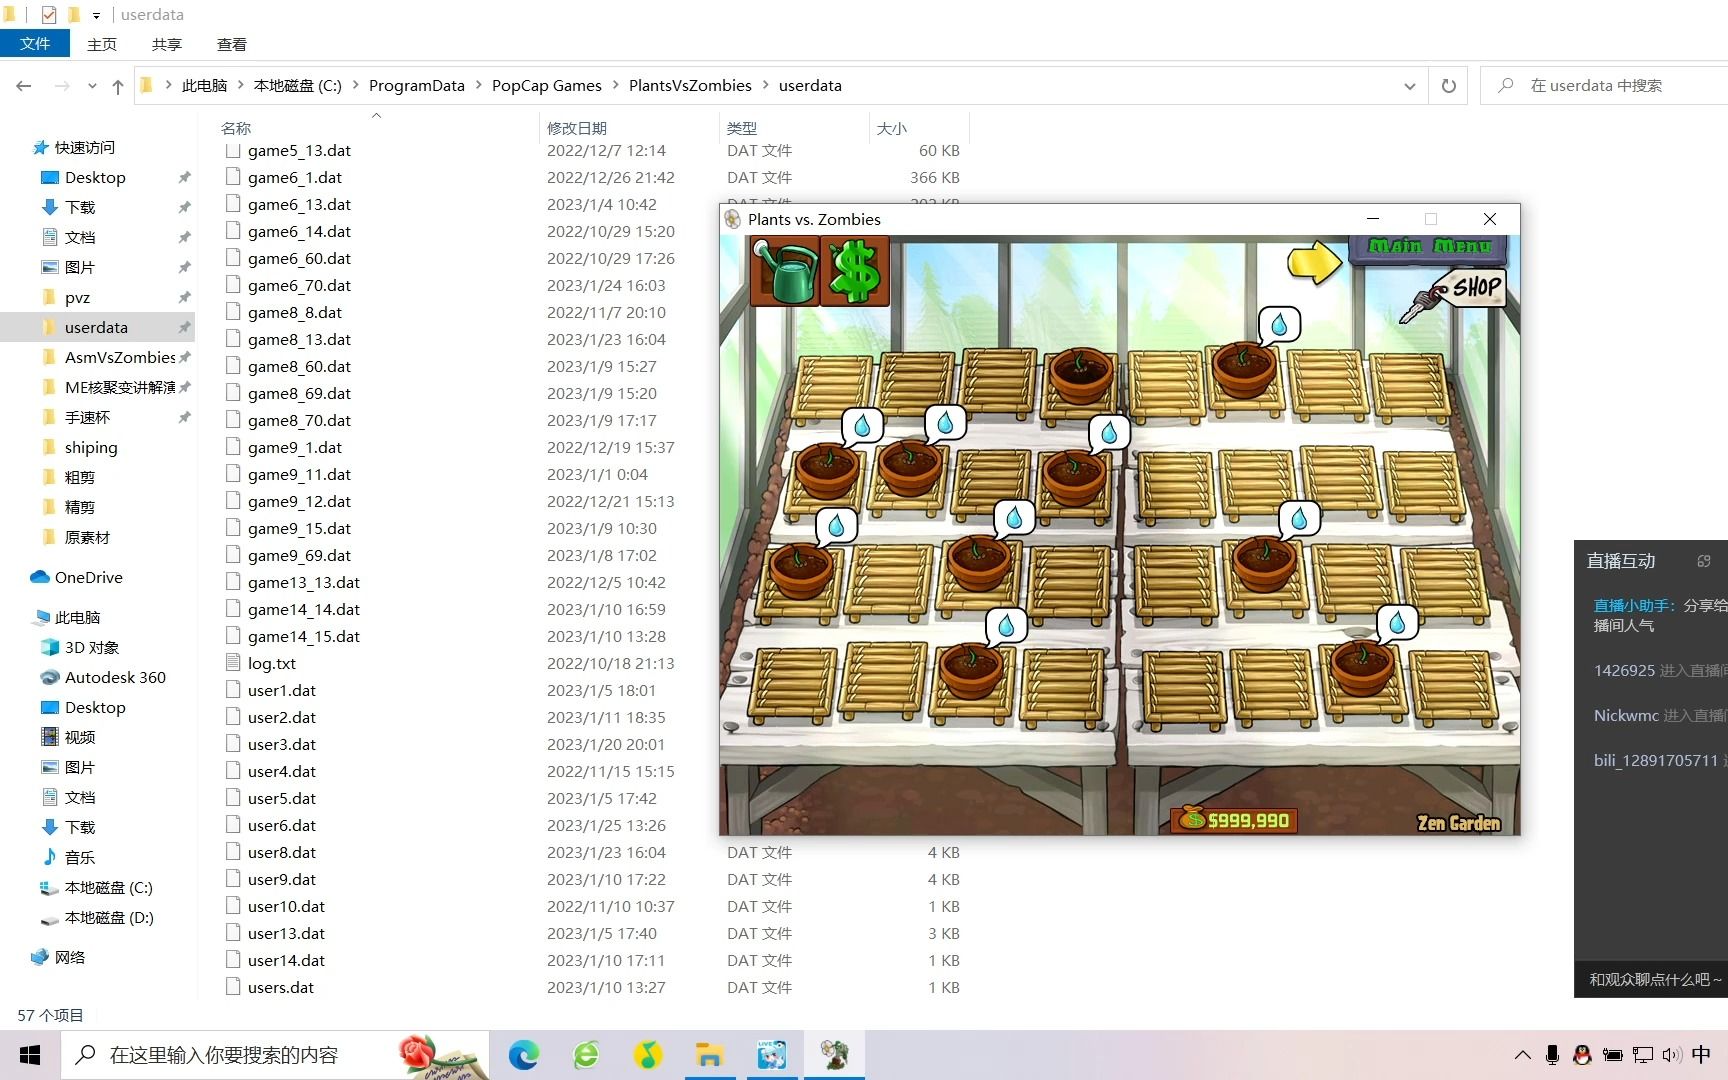The width and height of the screenshot is (1728, 1080).
Task: Select the file log.txt
Action: click(272, 663)
